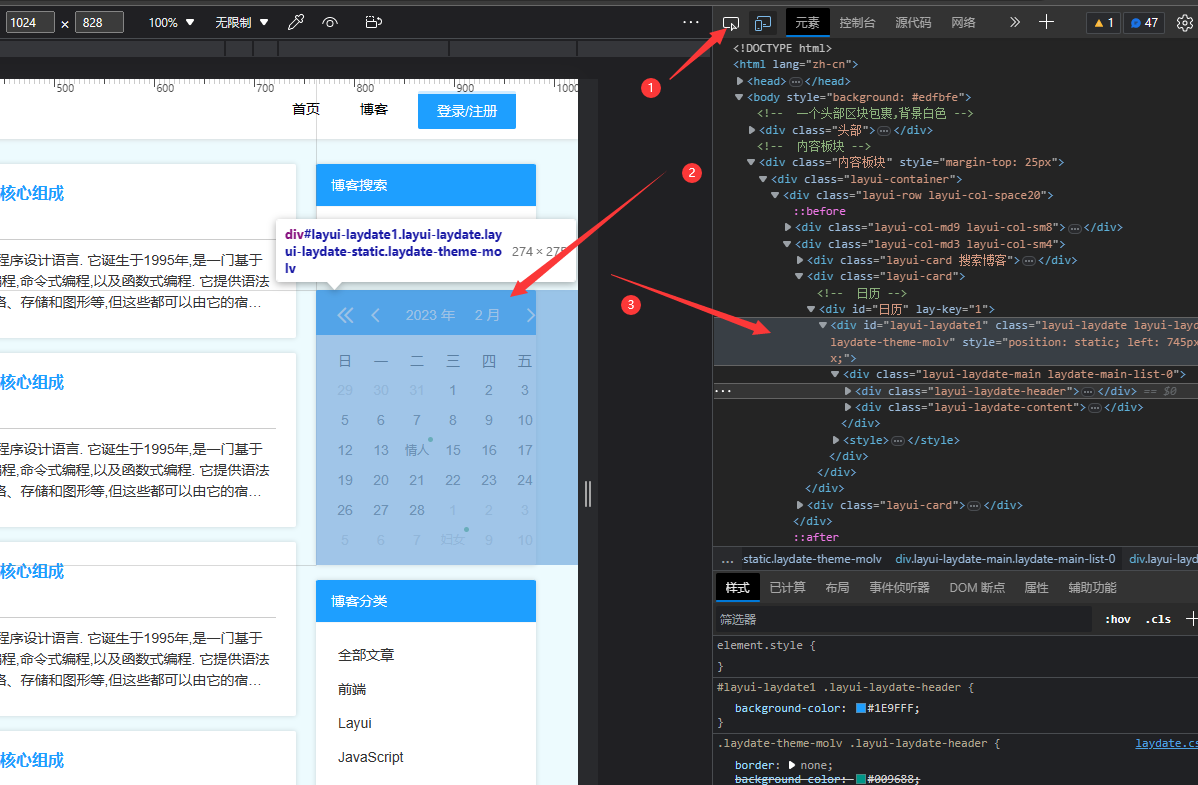The height and width of the screenshot is (785, 1198).
Task: Select the 全部文章 category
Action: click(366, 655)
